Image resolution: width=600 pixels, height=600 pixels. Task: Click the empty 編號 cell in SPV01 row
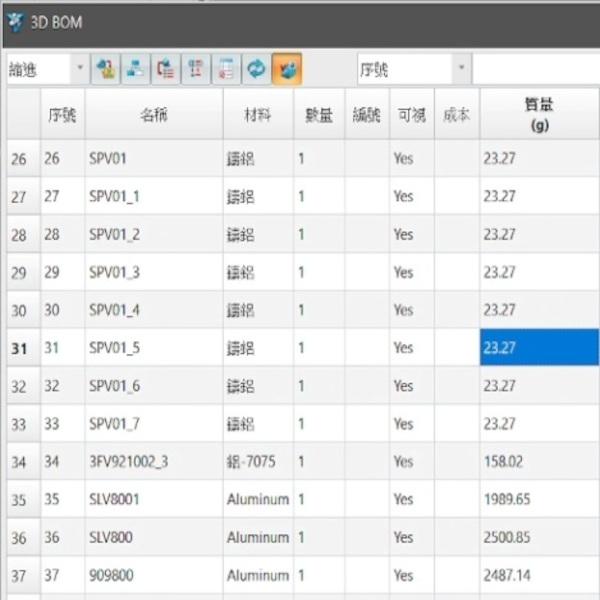point(367,158)
